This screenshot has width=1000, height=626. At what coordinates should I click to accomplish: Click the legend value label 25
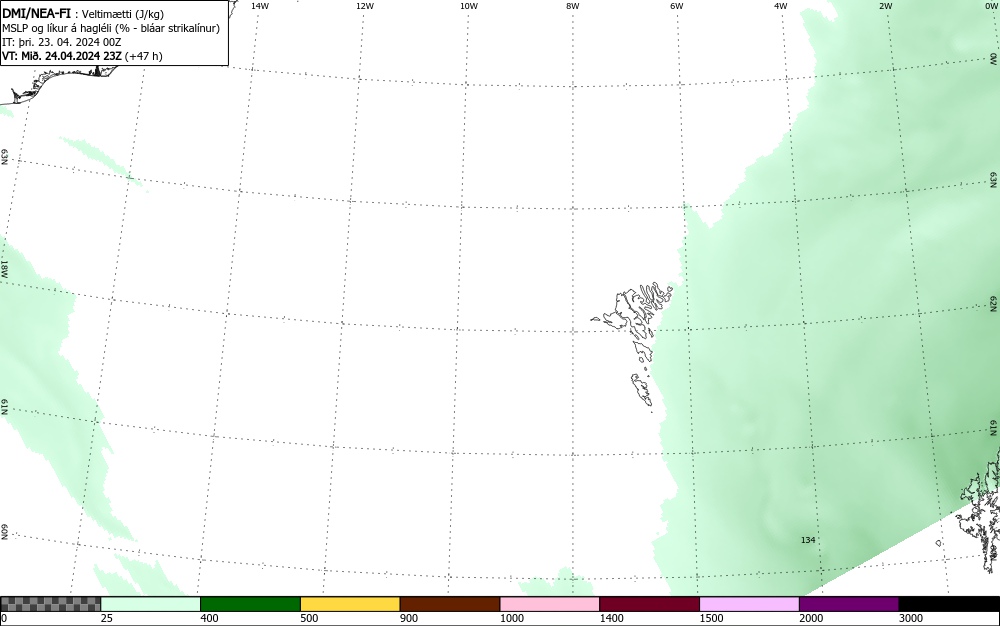pos(107,618)
